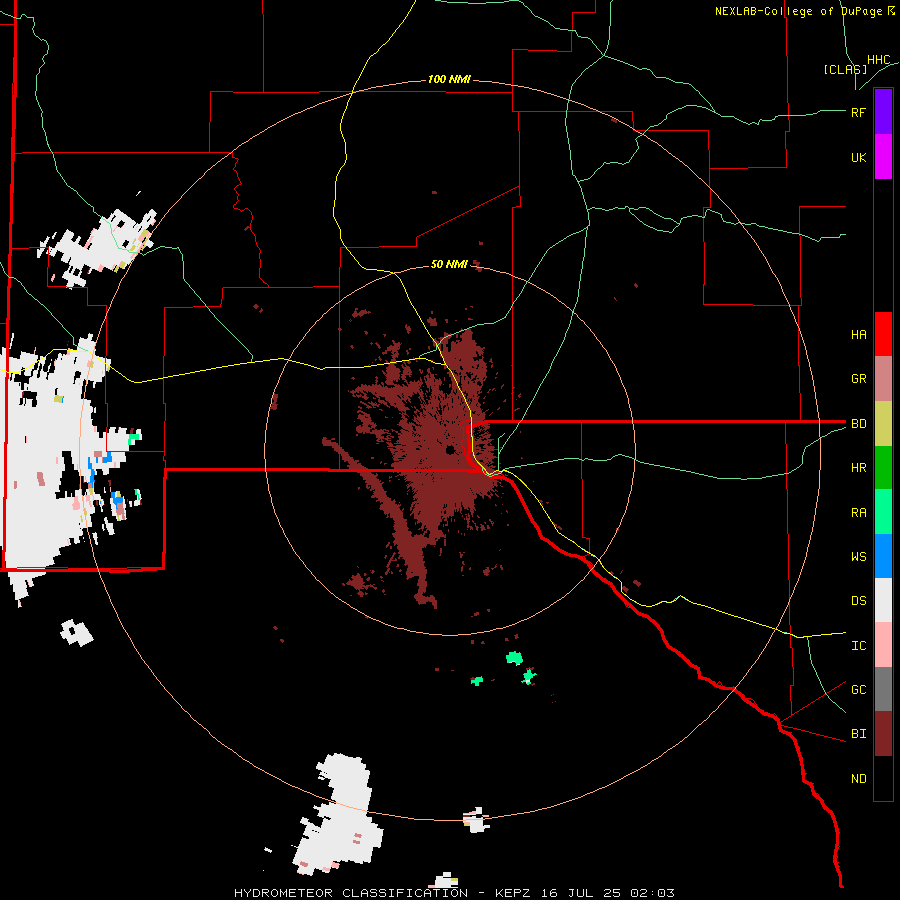Click the RA light green legend swatch
This screenshot has height=900, width=900.
tap(883, 512)
